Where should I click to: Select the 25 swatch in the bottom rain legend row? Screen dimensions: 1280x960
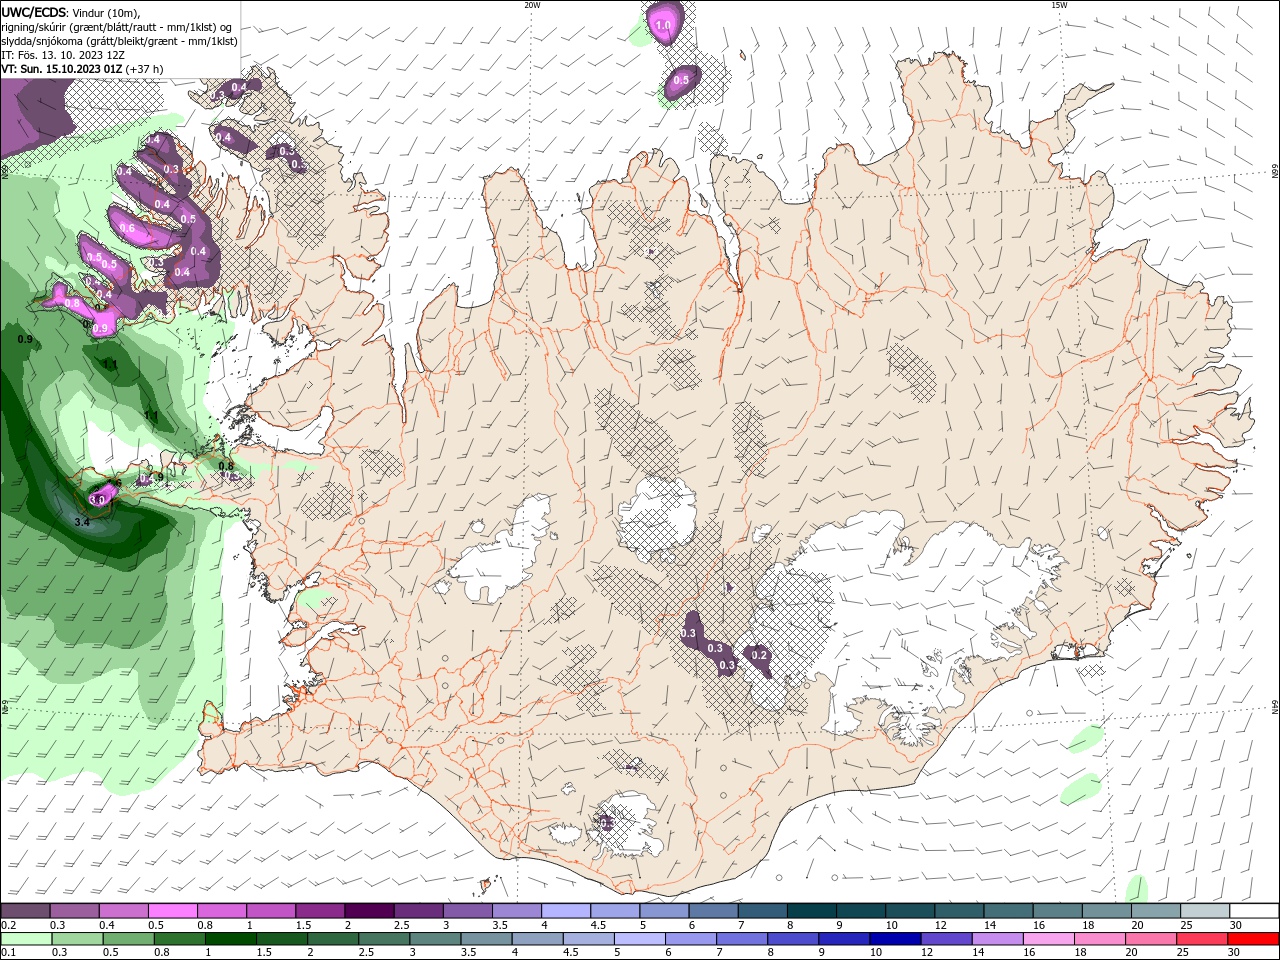(x=1200, y=939)
